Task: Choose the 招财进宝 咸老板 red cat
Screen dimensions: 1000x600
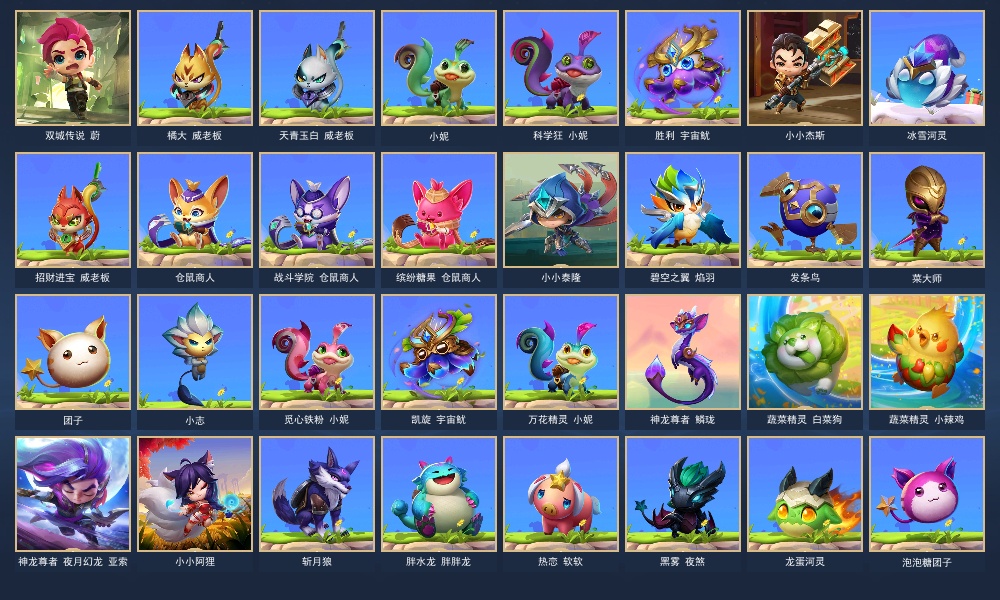Action: (x=73, y=210)
